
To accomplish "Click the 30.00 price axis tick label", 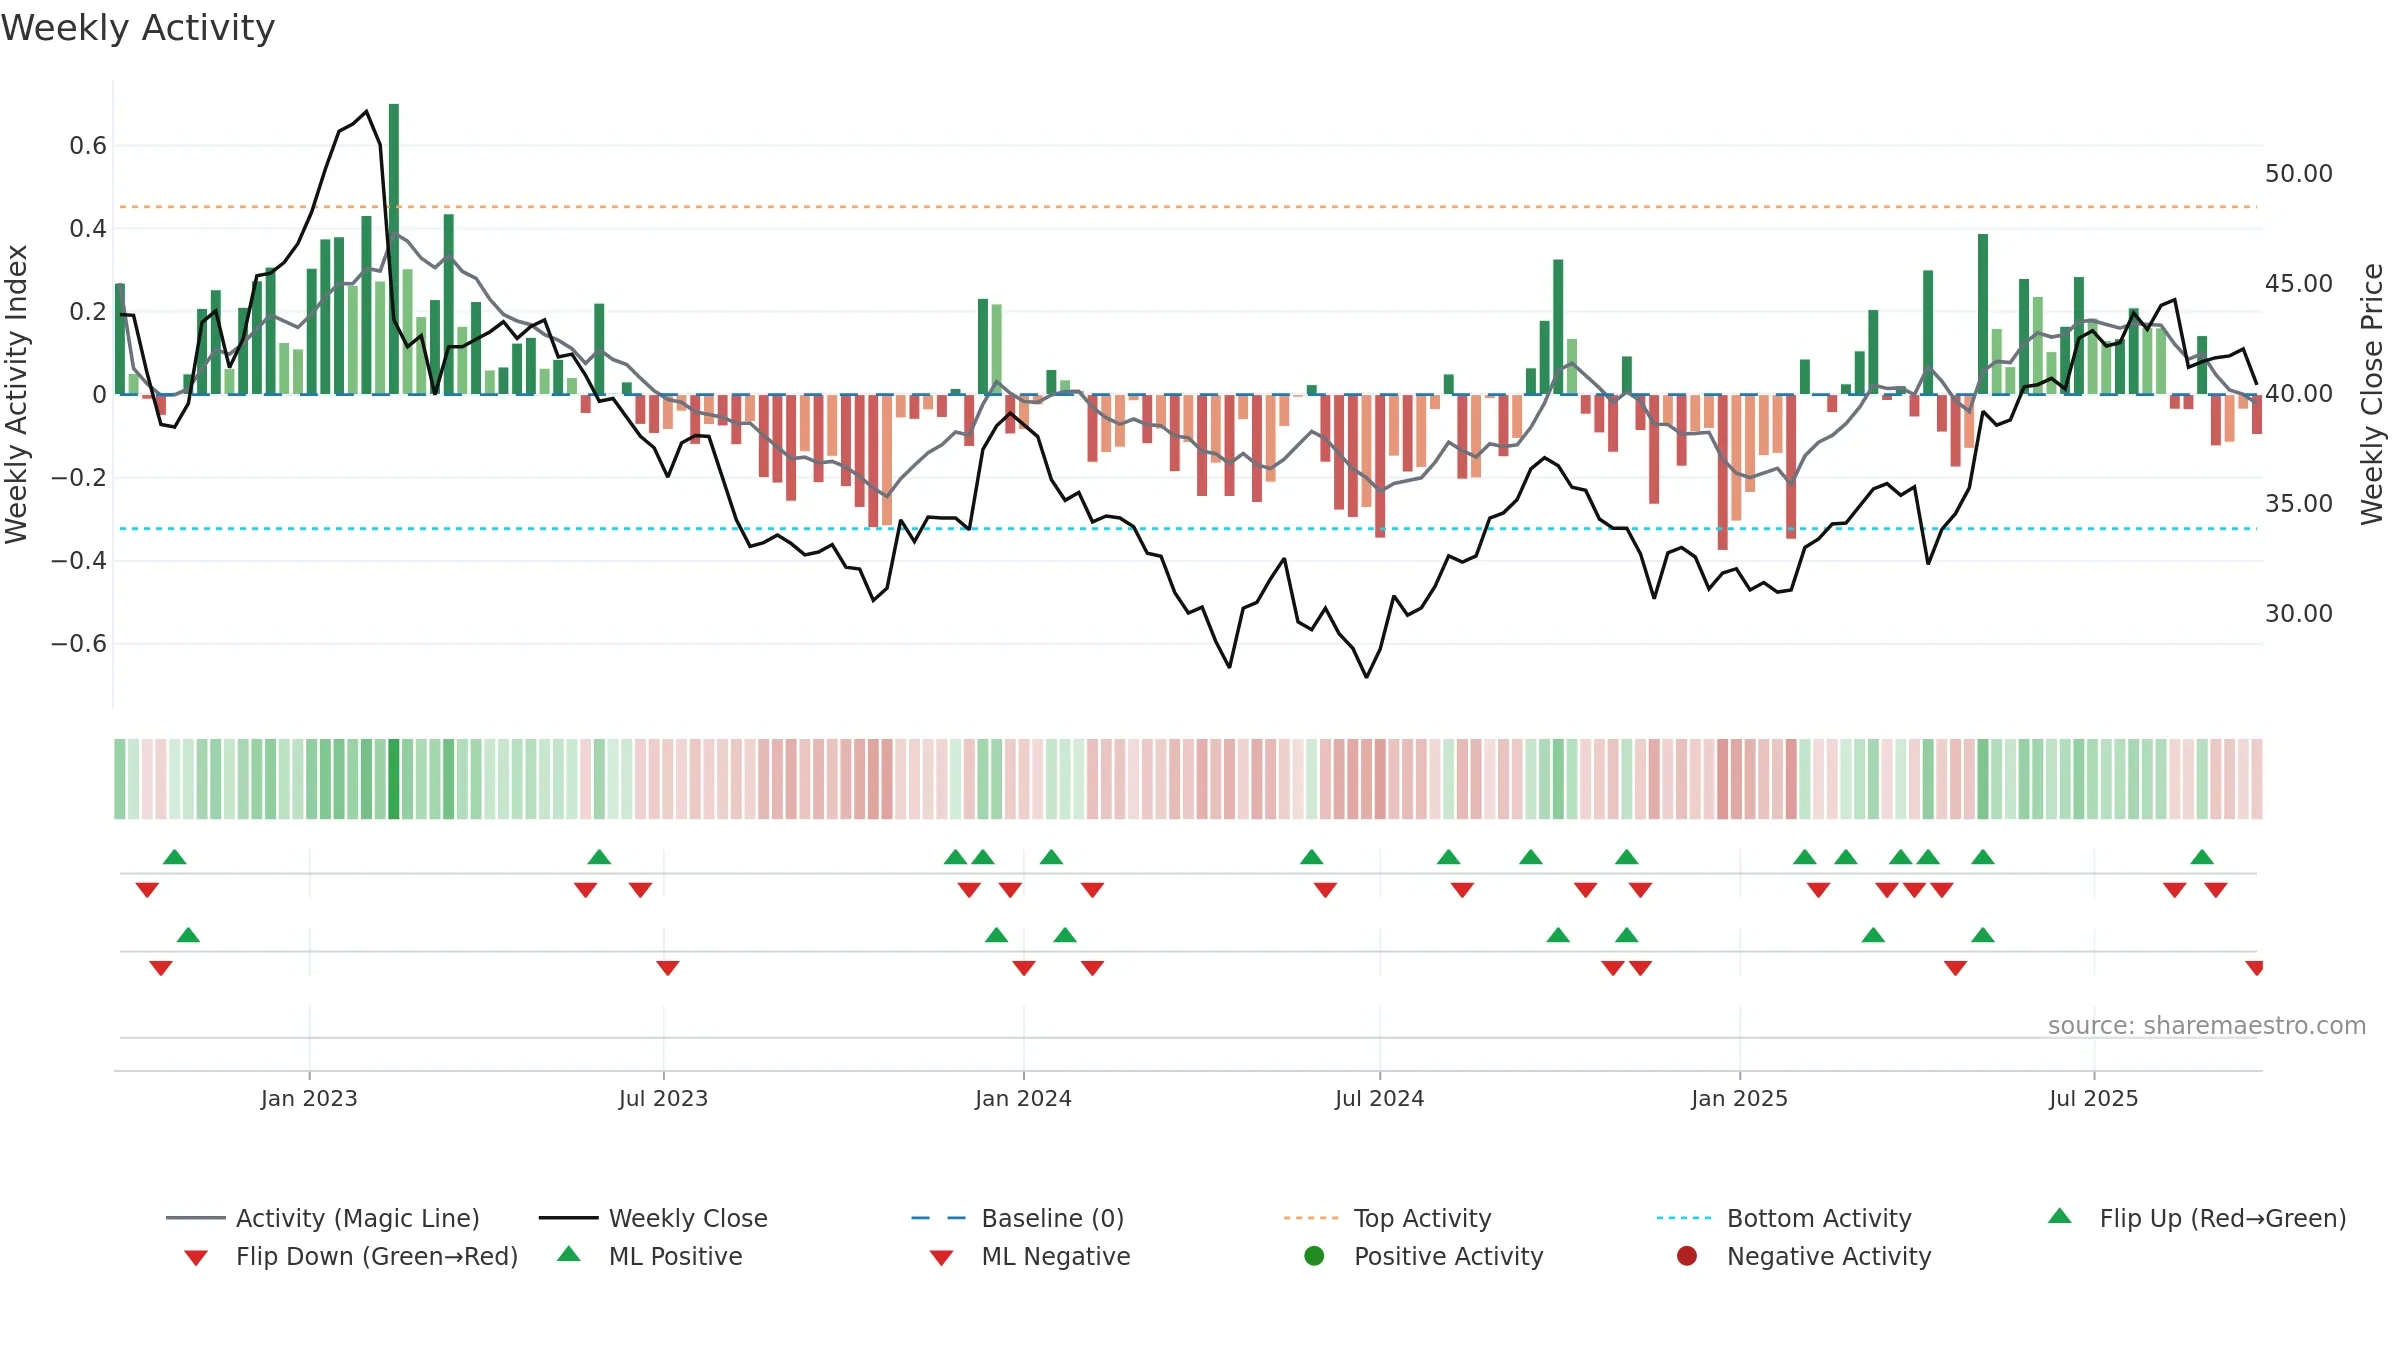I will click(2298, 614).
